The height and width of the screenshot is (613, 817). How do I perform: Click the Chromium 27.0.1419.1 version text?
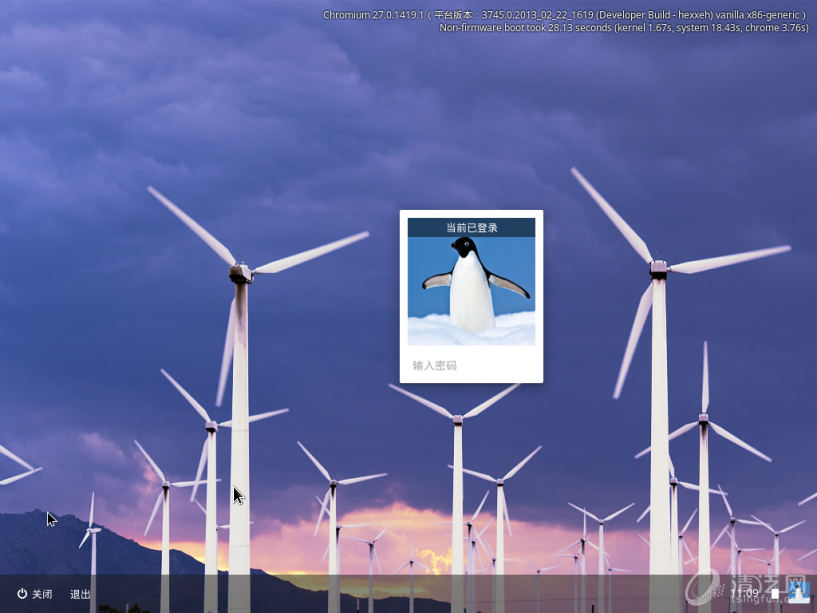(368, 15)
